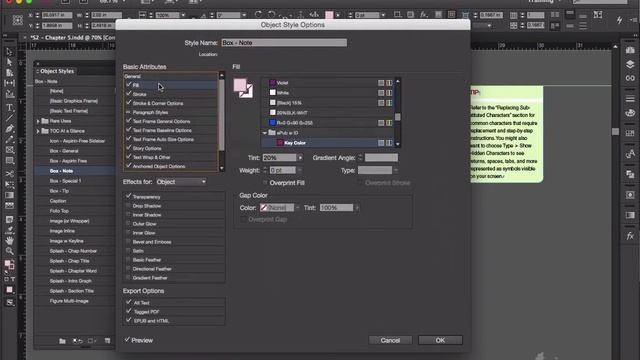Select the Hand tool
Image resolution: width=640 pixels, height=360 pixels.
coord(9,240)
